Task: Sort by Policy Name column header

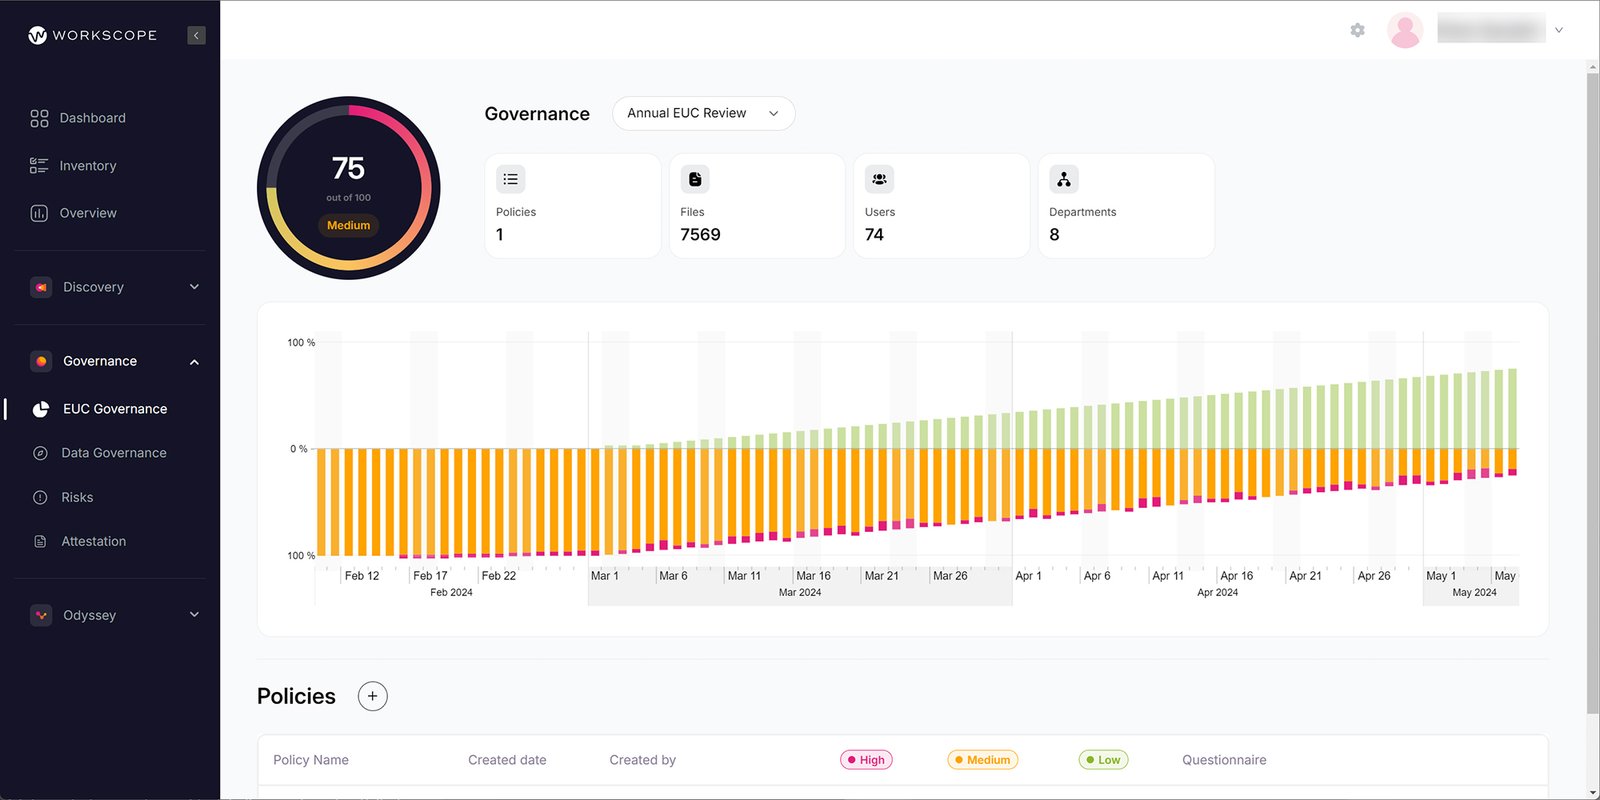Action: point(311,760)
